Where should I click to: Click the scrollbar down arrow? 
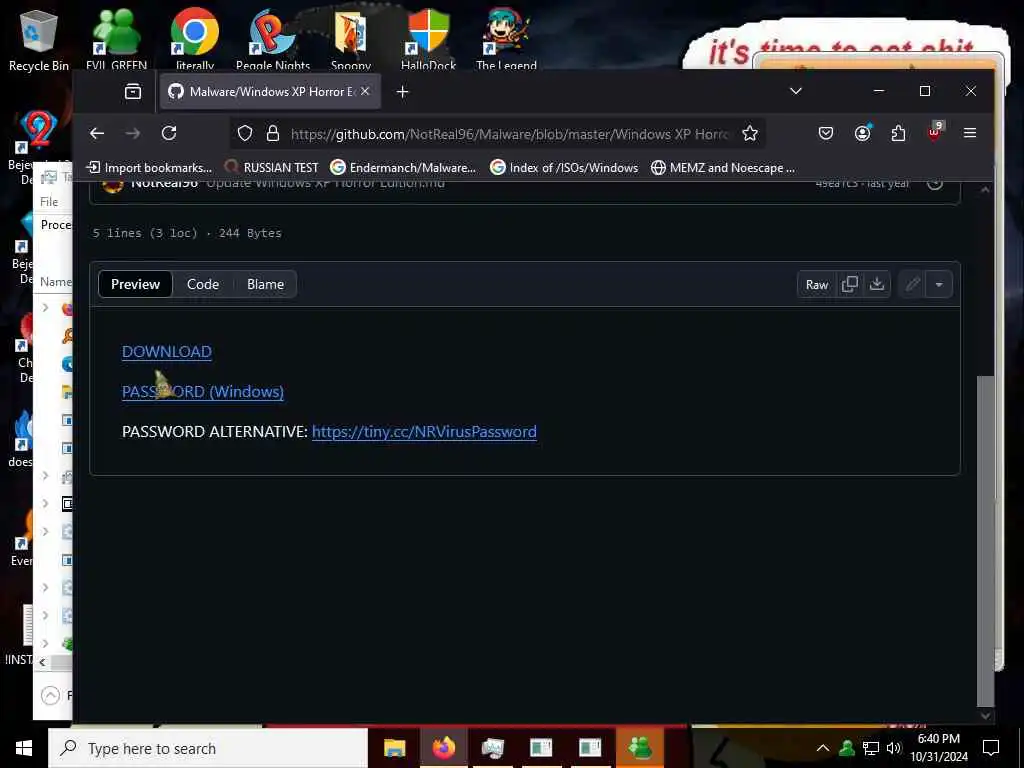(x=985, y=716)
